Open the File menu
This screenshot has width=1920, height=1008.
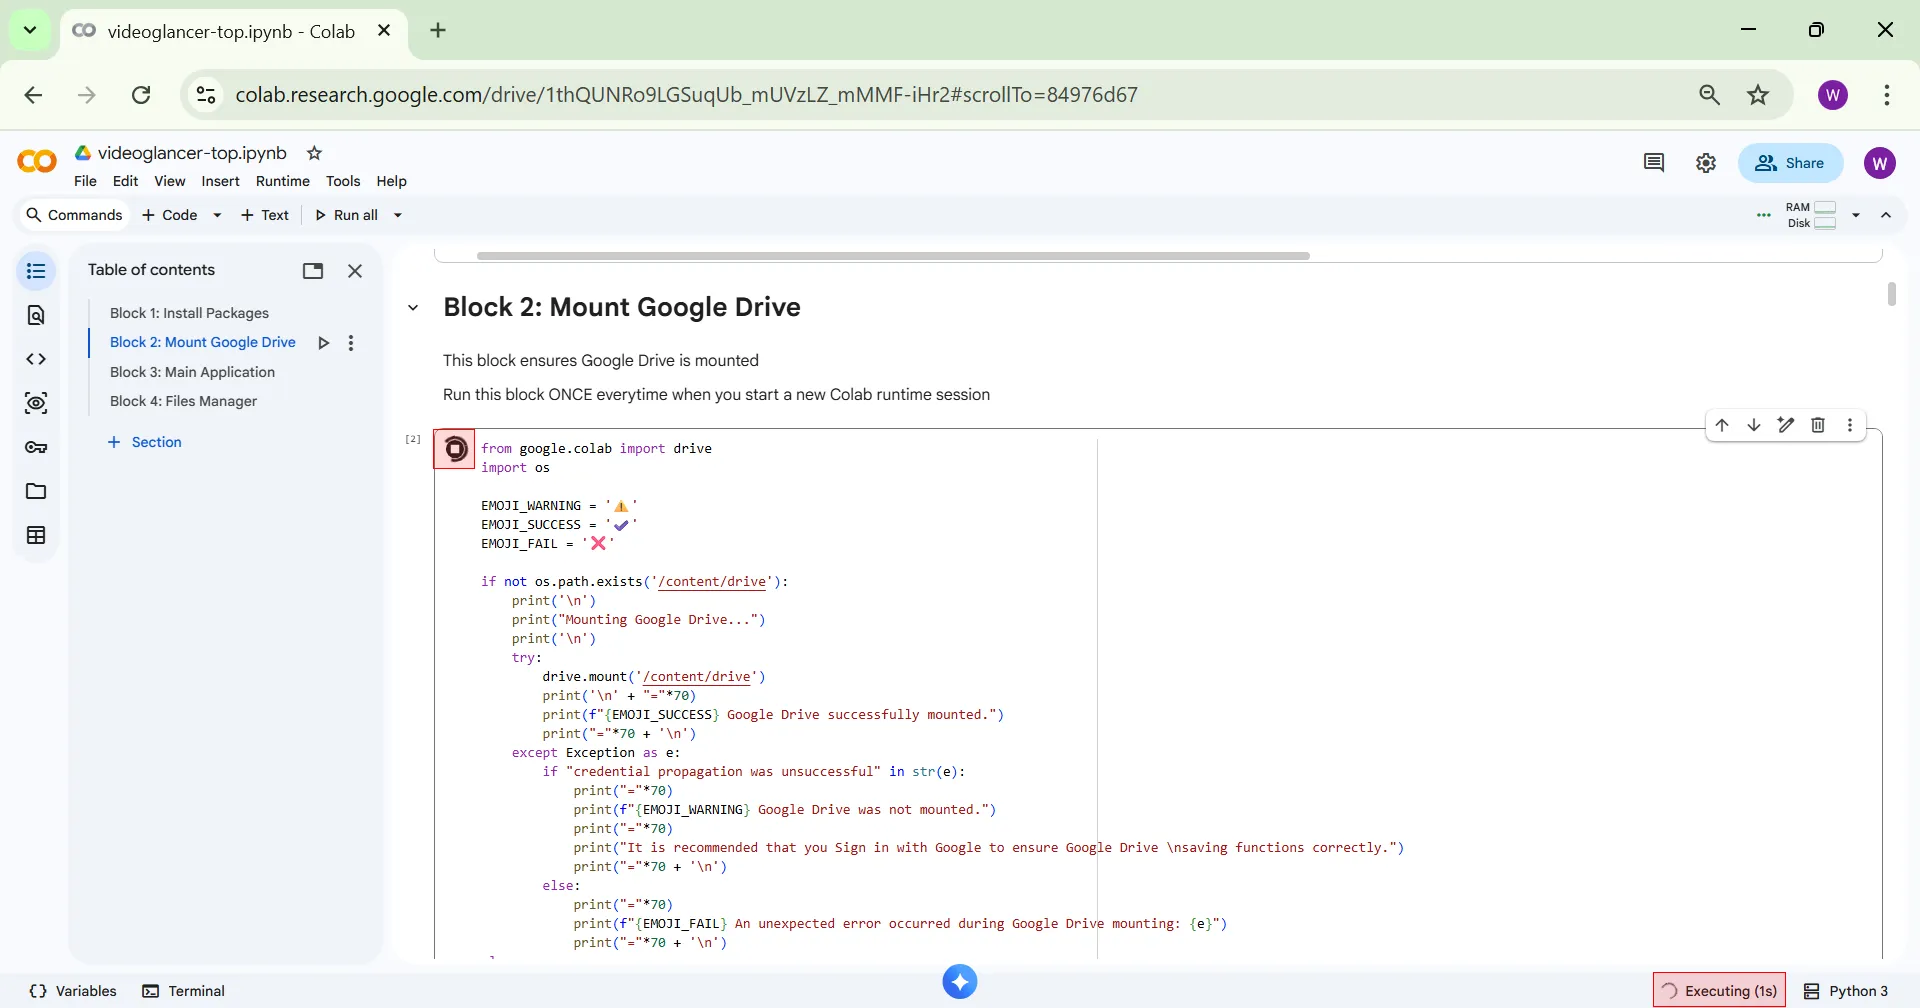[x=85, y=181]
